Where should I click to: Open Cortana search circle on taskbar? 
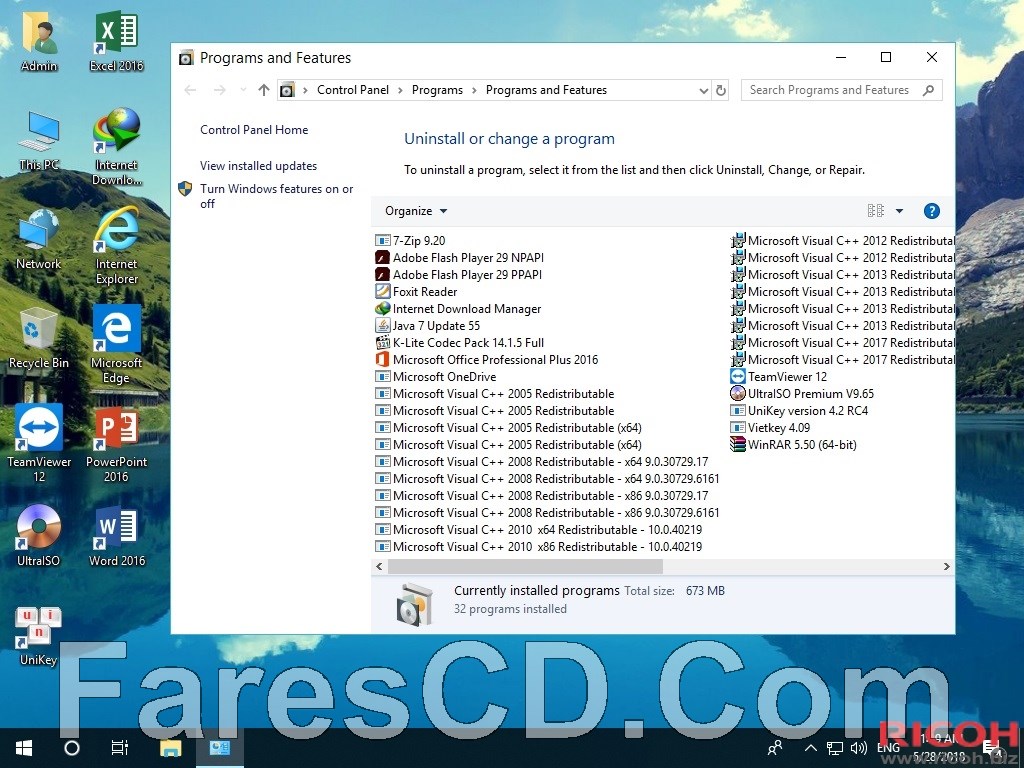coord(72,748)
